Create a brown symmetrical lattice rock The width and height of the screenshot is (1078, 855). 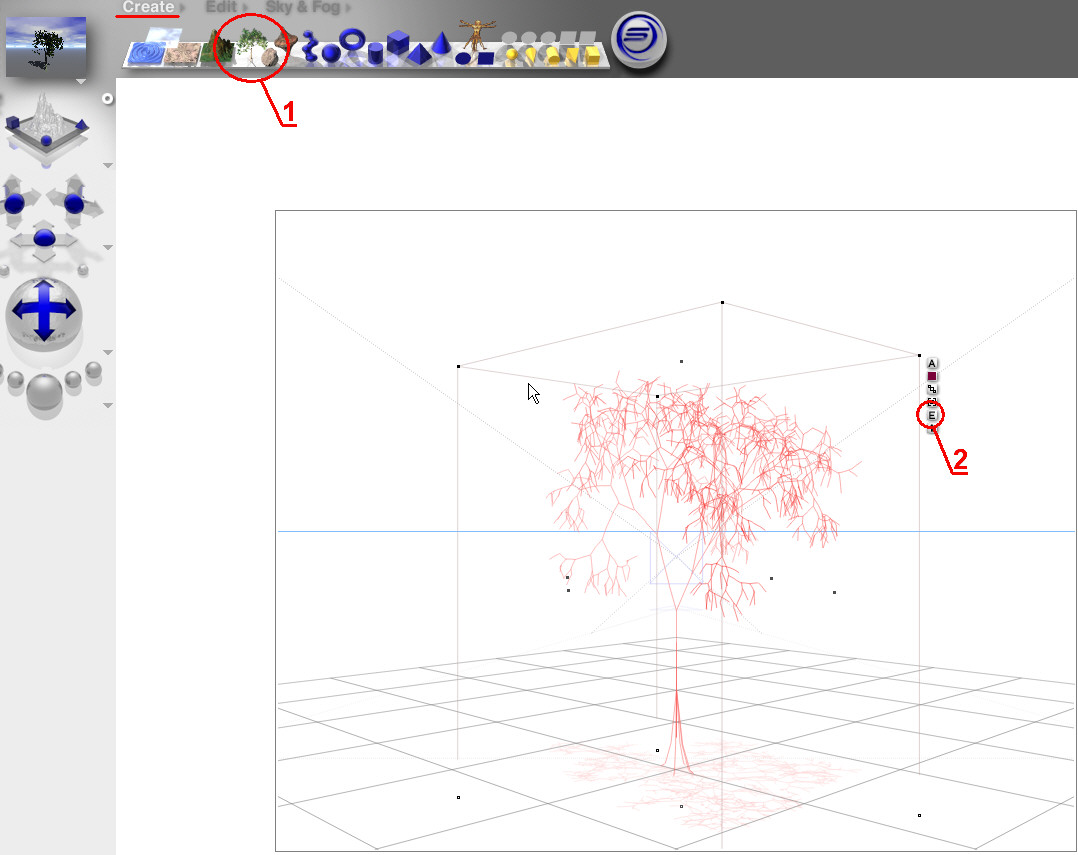[x=286, y=41]
